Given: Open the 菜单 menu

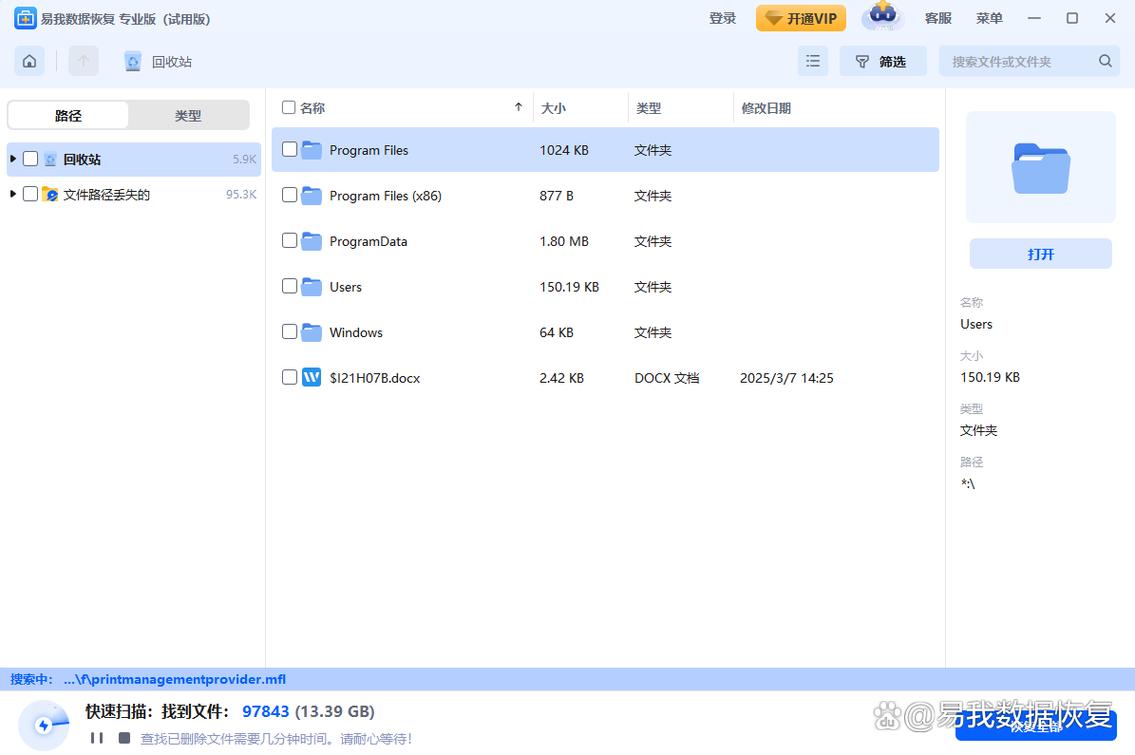Looking at the screenshot, I should (x=989, y=18).
